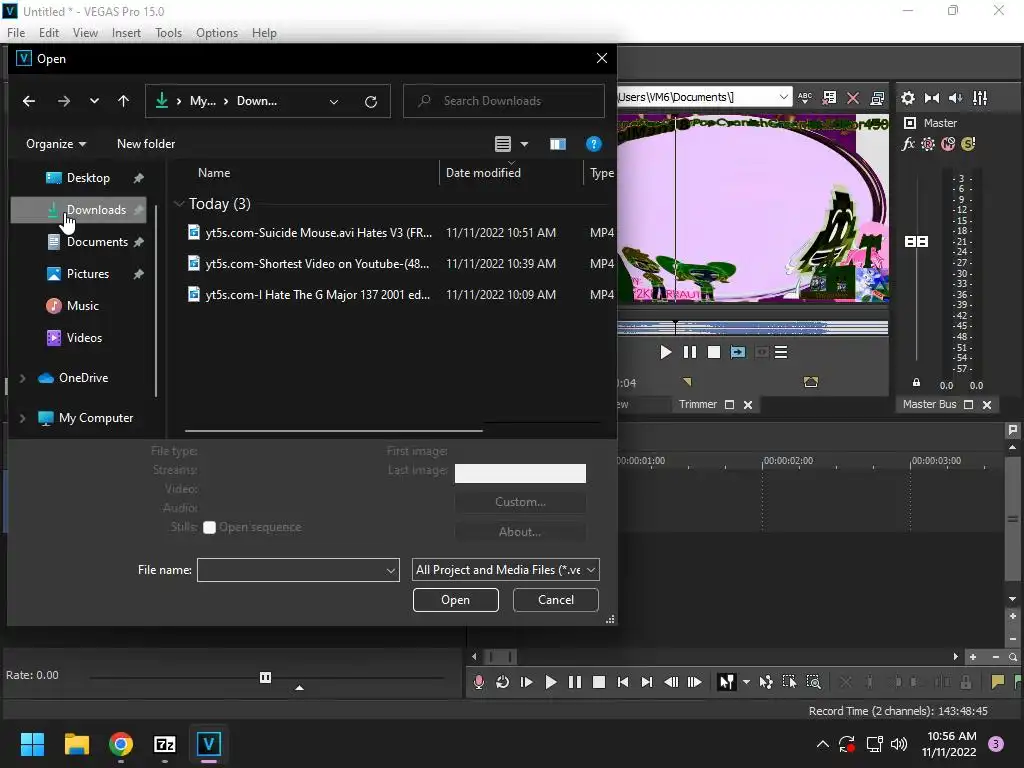
Task: Open Trimmer path history dropdown
Action: click(x=783, y=97)
